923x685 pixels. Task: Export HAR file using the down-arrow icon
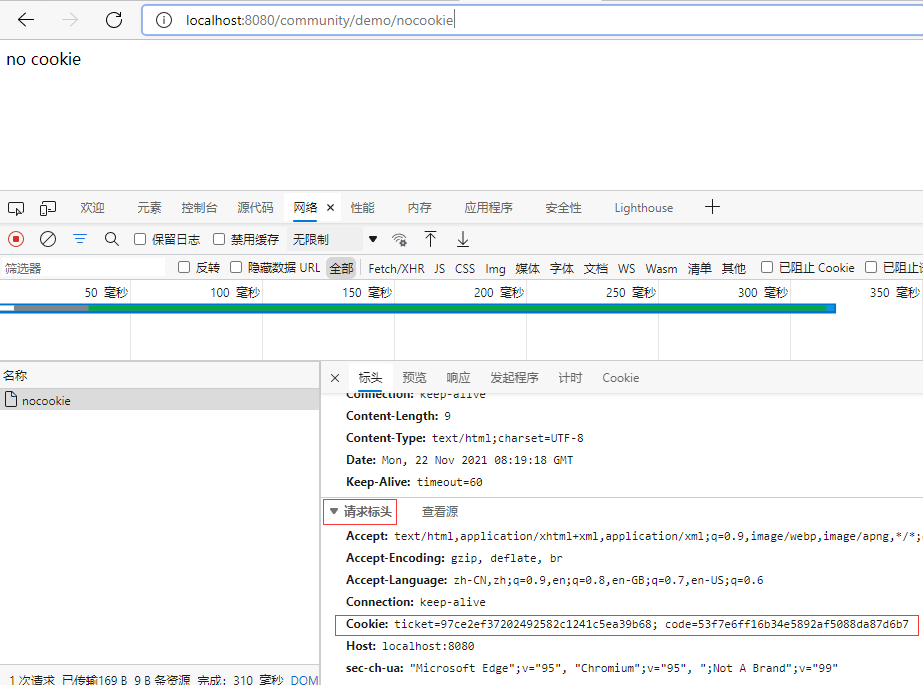coord(461,239)
